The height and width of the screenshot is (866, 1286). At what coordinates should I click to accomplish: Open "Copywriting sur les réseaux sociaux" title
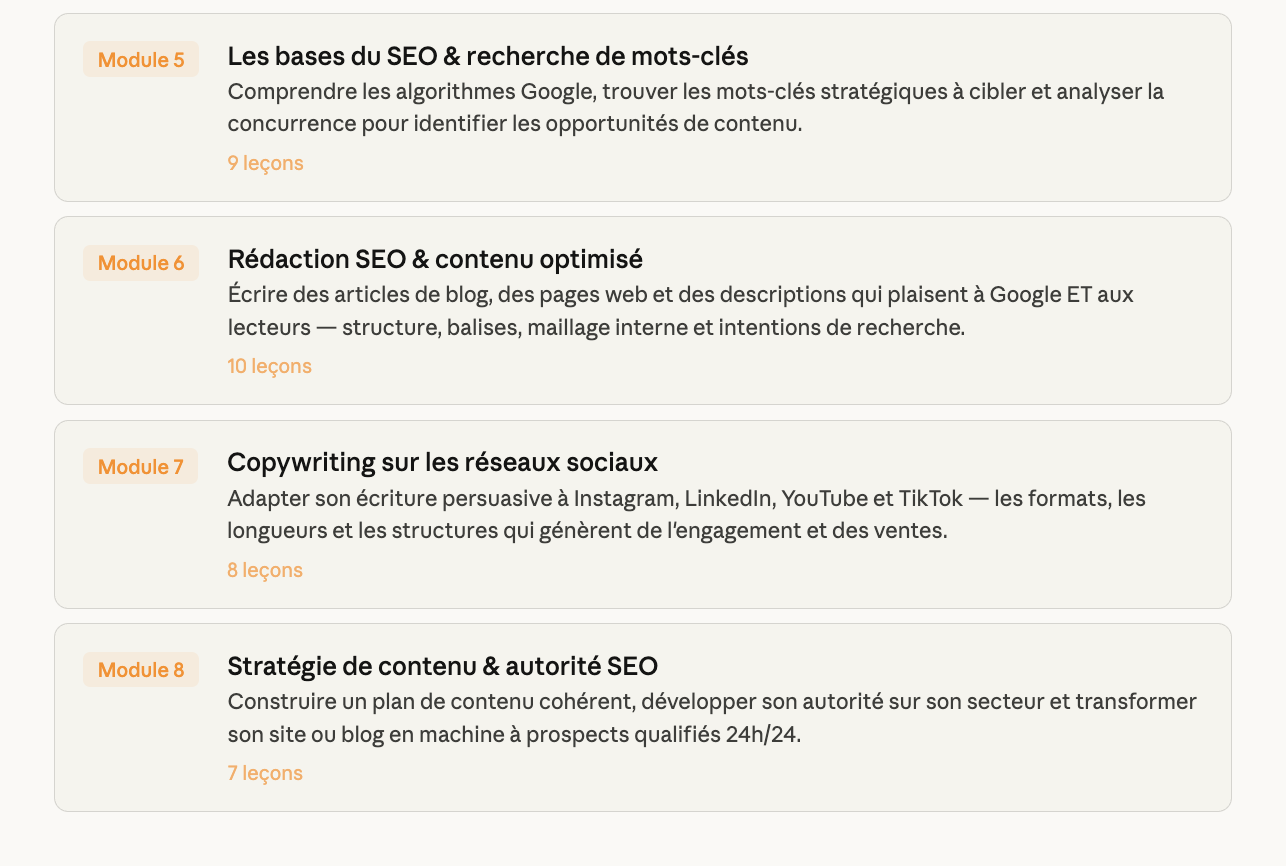click(442, 463)
